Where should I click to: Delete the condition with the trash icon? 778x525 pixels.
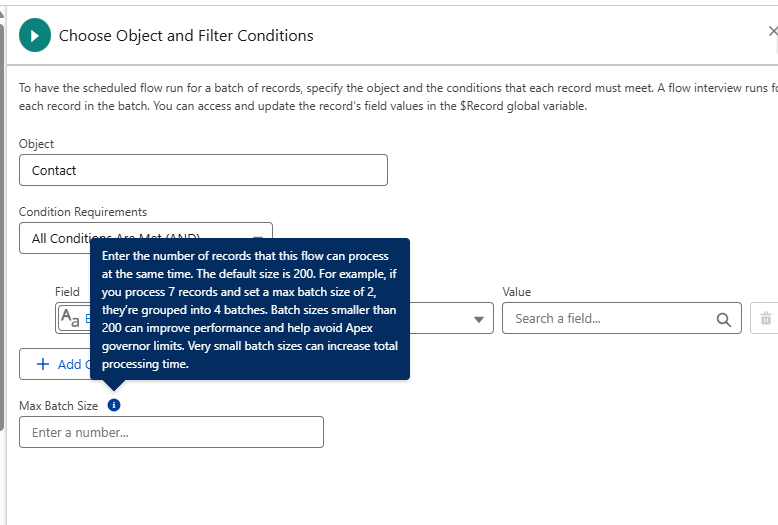[765, 318]
